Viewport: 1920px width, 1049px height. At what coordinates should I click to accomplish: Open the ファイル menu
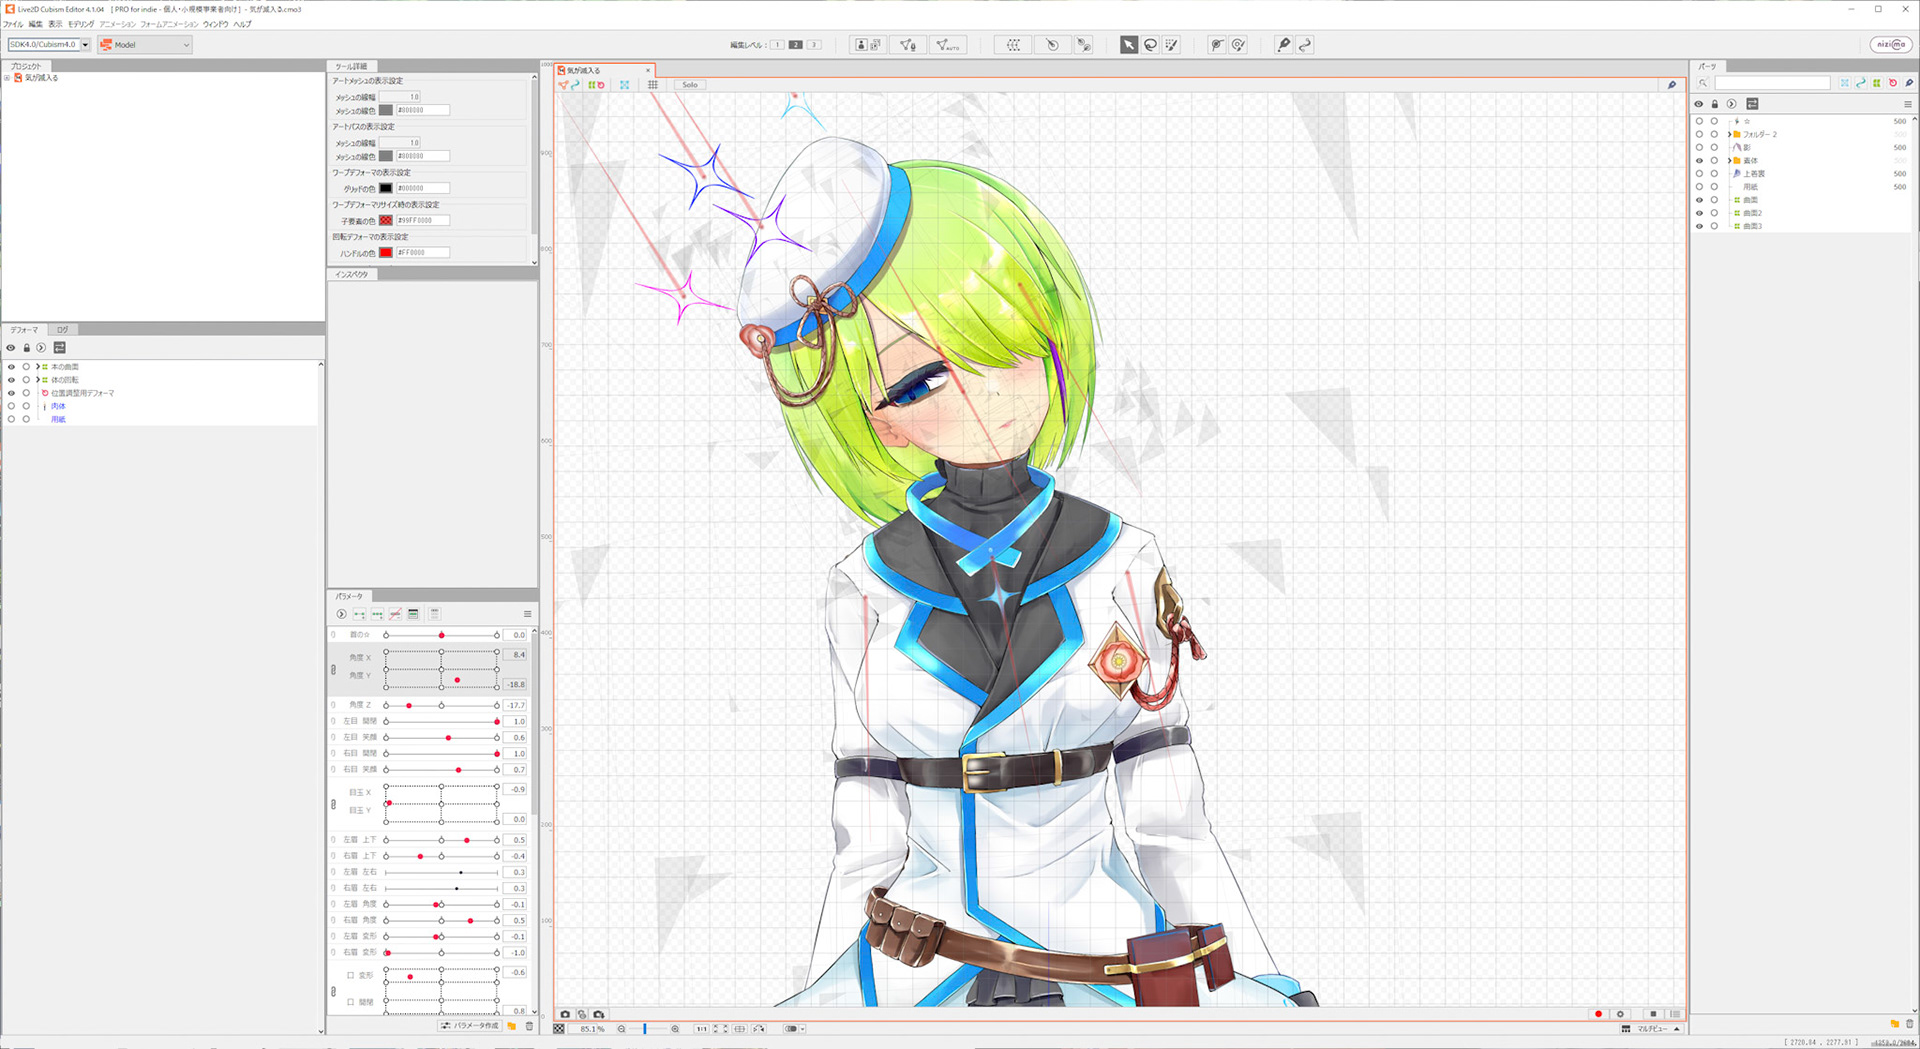click(13, 24)
